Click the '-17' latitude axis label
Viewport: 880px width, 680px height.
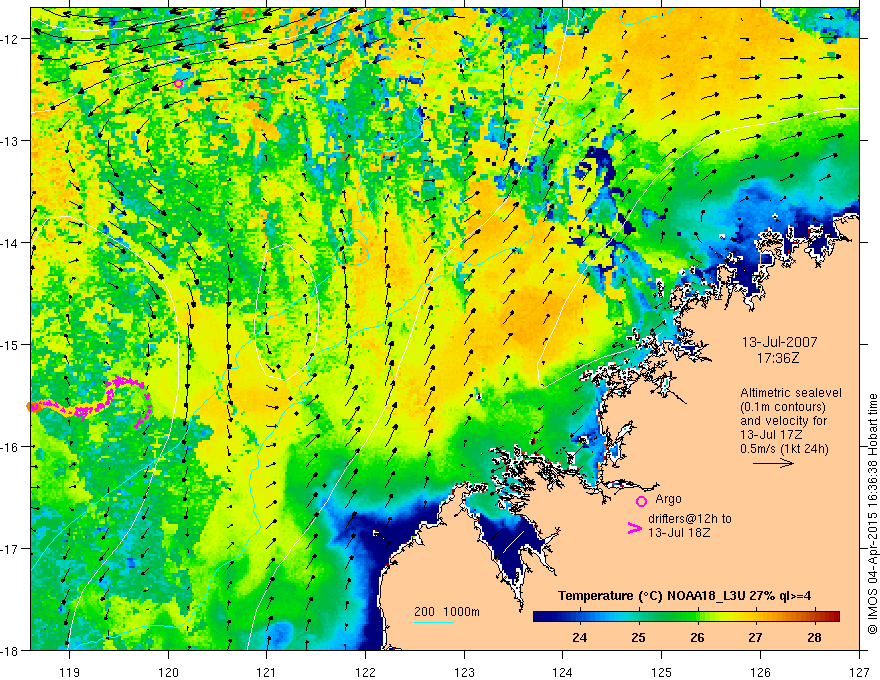(x=11, y=549)
